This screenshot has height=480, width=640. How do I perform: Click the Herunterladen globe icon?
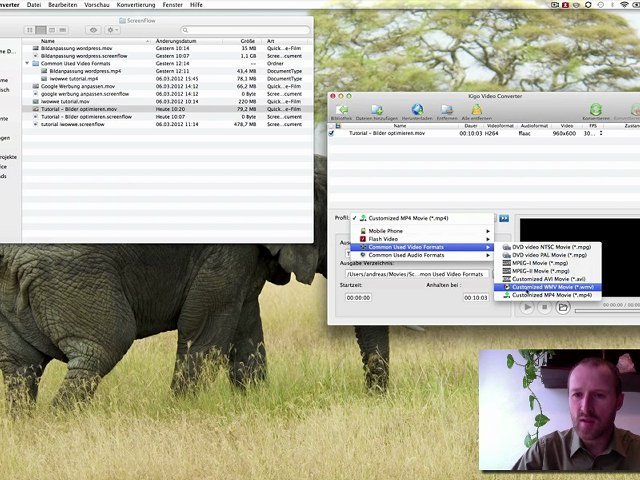(x=417, y=110)
